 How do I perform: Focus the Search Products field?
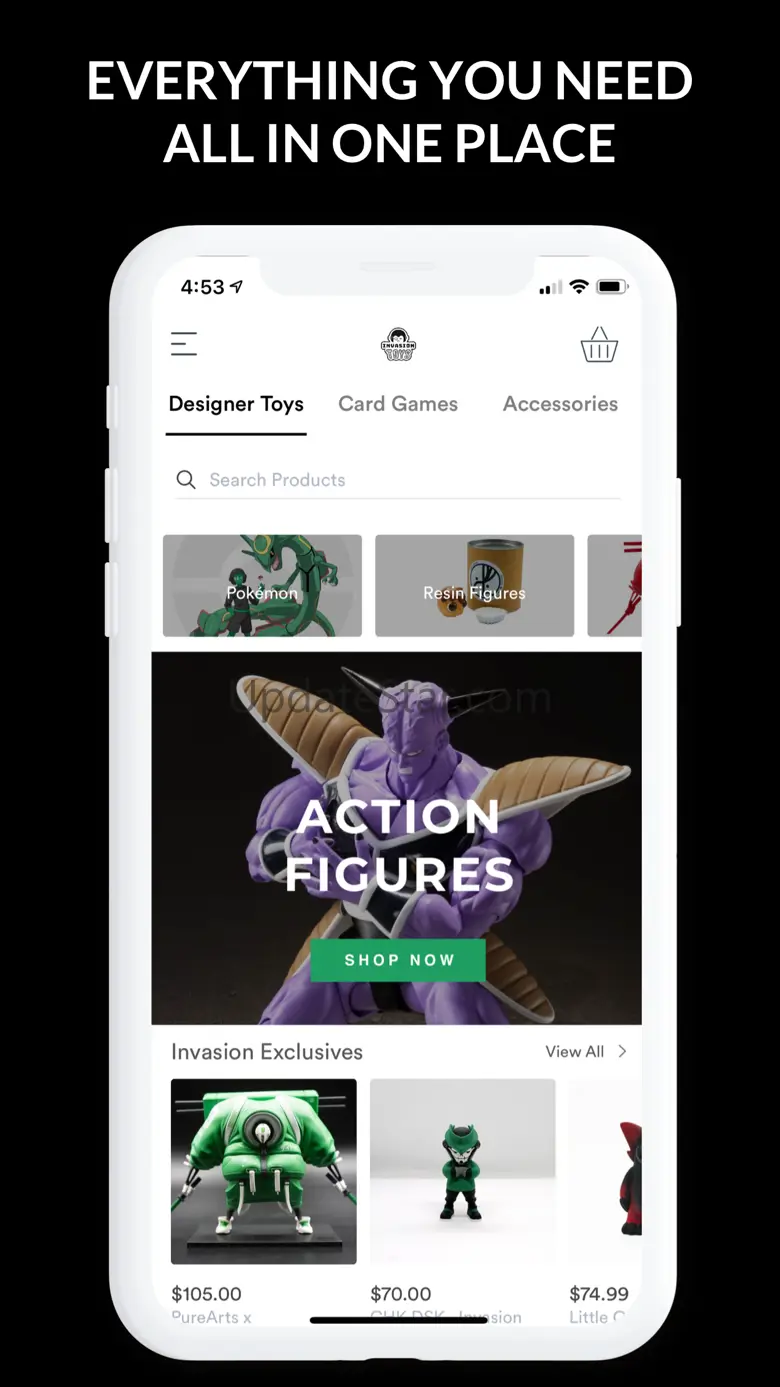coord(398,480)
